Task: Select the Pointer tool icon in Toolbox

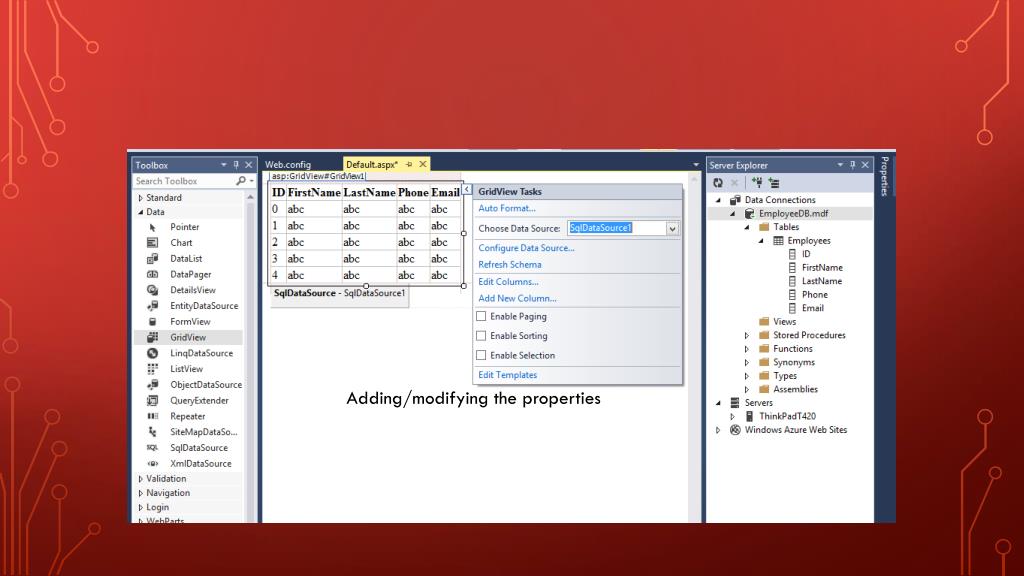Action: [x=152, y=227]
